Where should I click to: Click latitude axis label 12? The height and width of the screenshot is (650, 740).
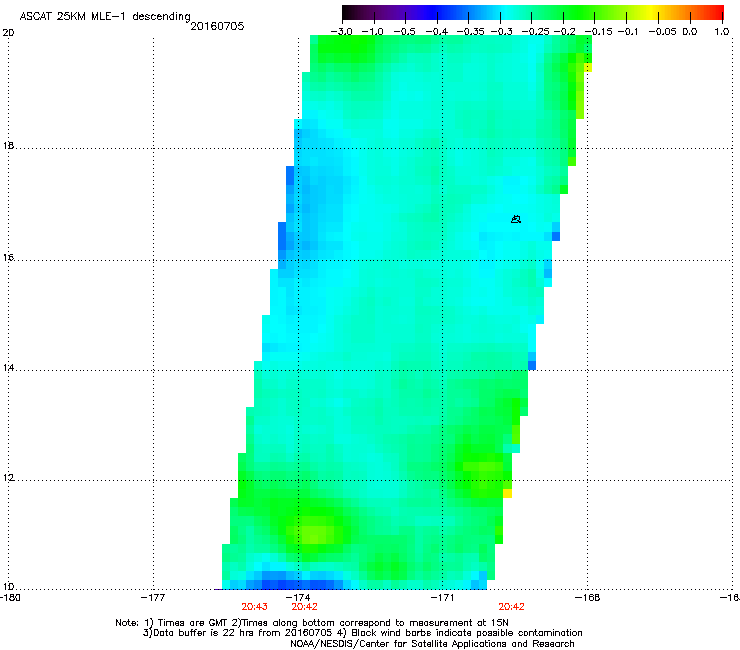(8, 478)
